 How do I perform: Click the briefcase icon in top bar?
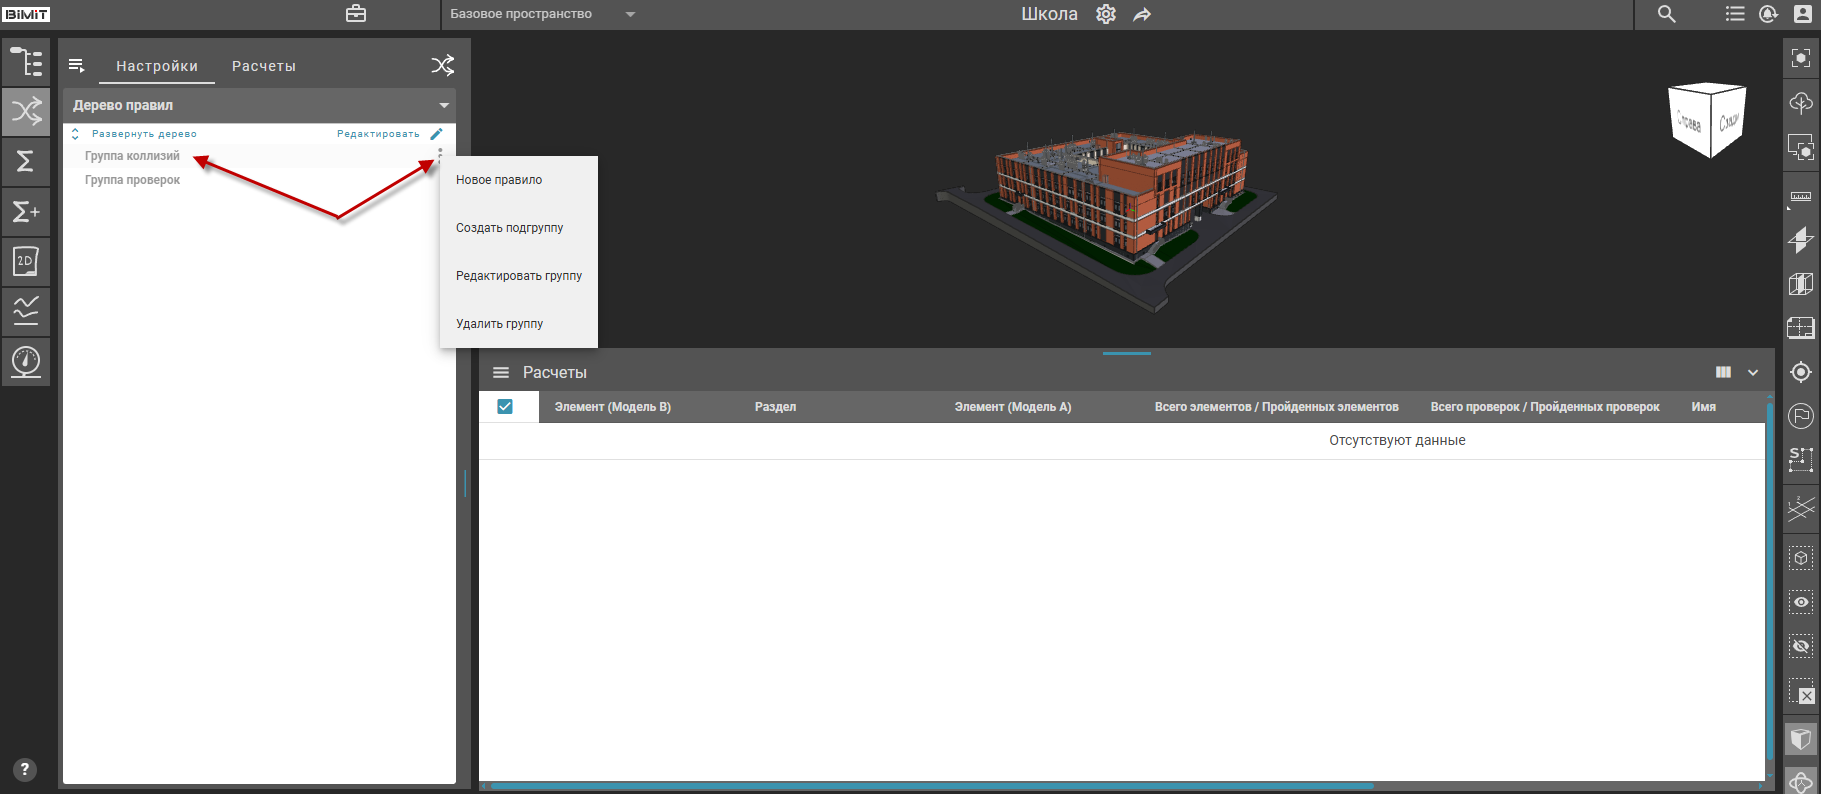[356, 14]
